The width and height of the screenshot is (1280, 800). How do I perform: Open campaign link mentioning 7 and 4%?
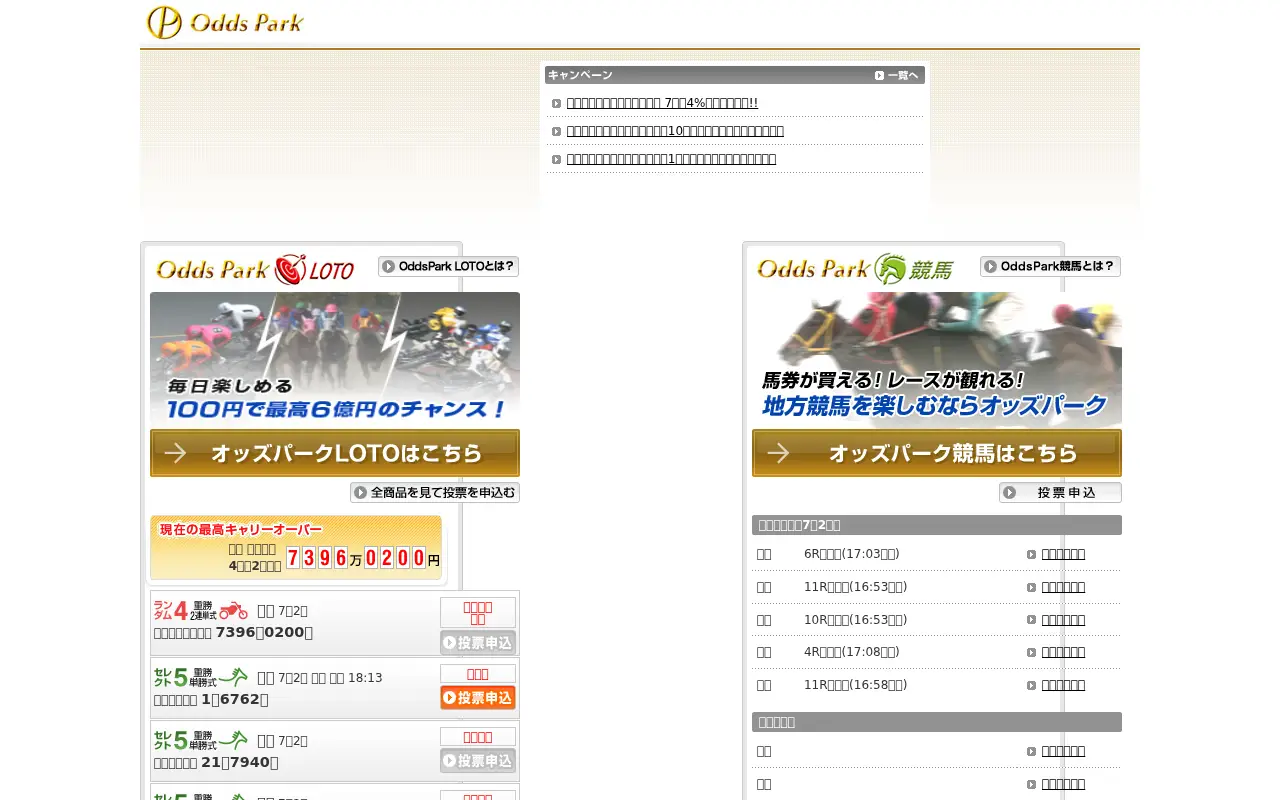662,103
